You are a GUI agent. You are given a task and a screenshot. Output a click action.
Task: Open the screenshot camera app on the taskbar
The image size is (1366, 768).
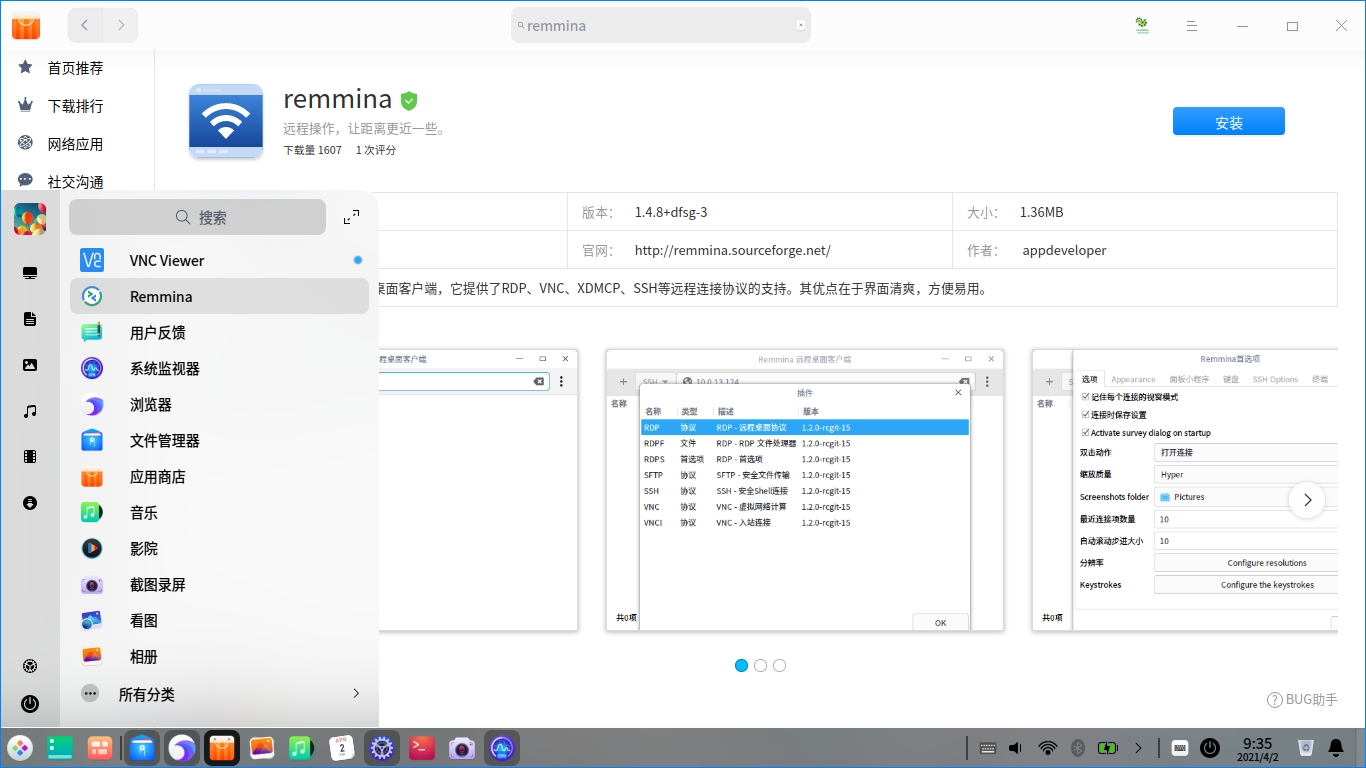[462, 748]
